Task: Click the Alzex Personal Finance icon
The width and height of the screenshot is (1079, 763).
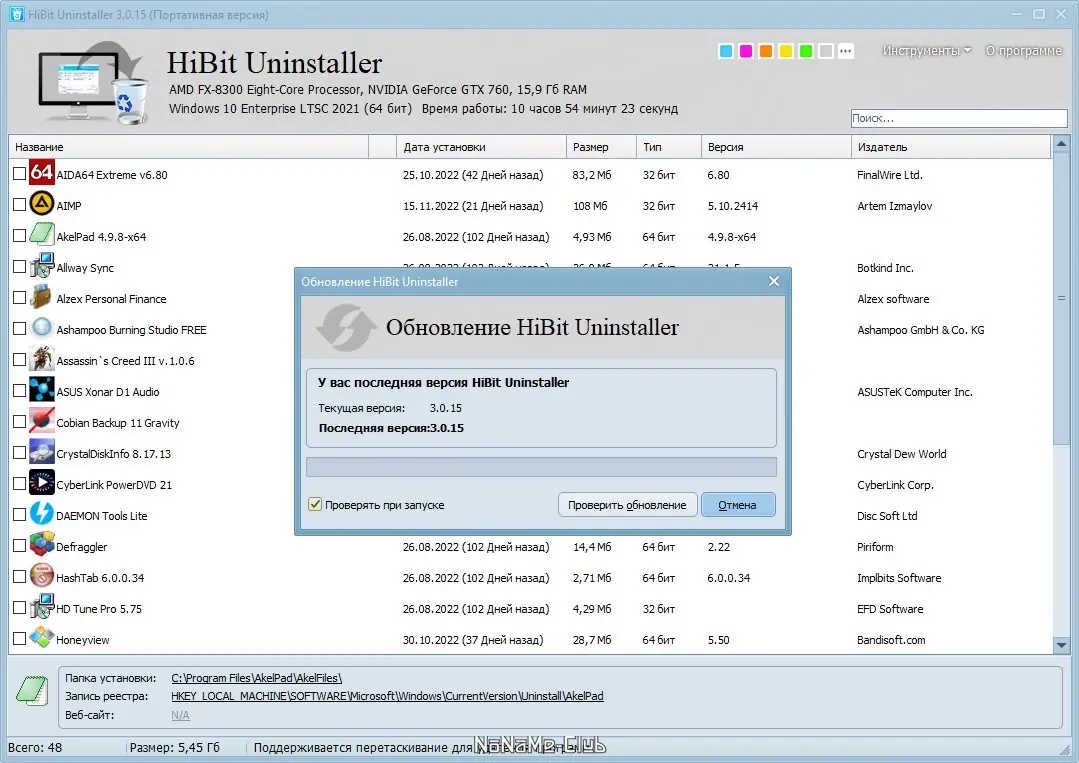Action: pyautogui.click(x=41, y=297)
